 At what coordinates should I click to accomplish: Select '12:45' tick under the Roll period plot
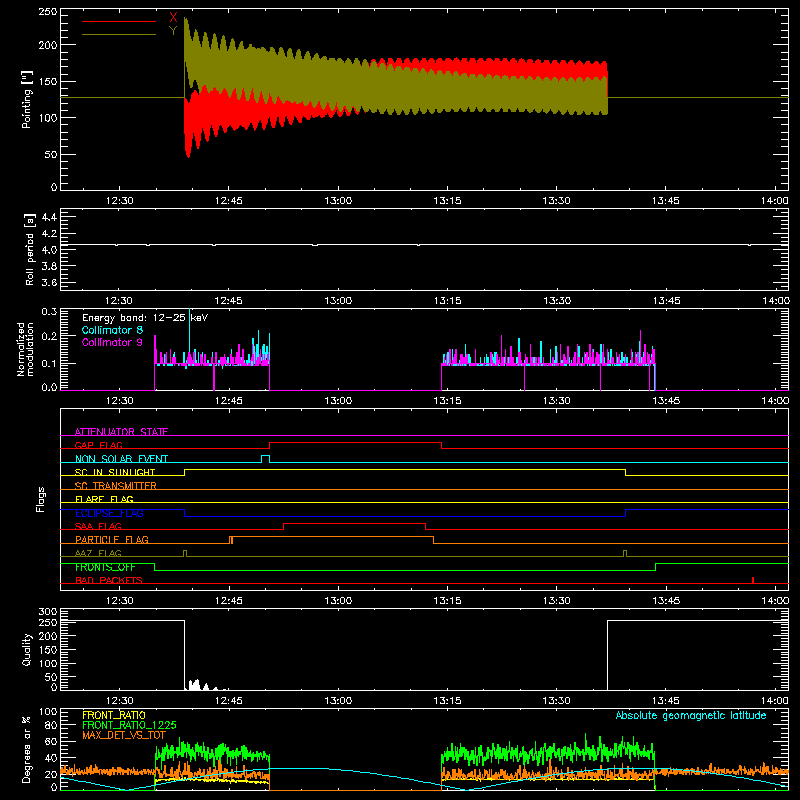tap(229, 301)
